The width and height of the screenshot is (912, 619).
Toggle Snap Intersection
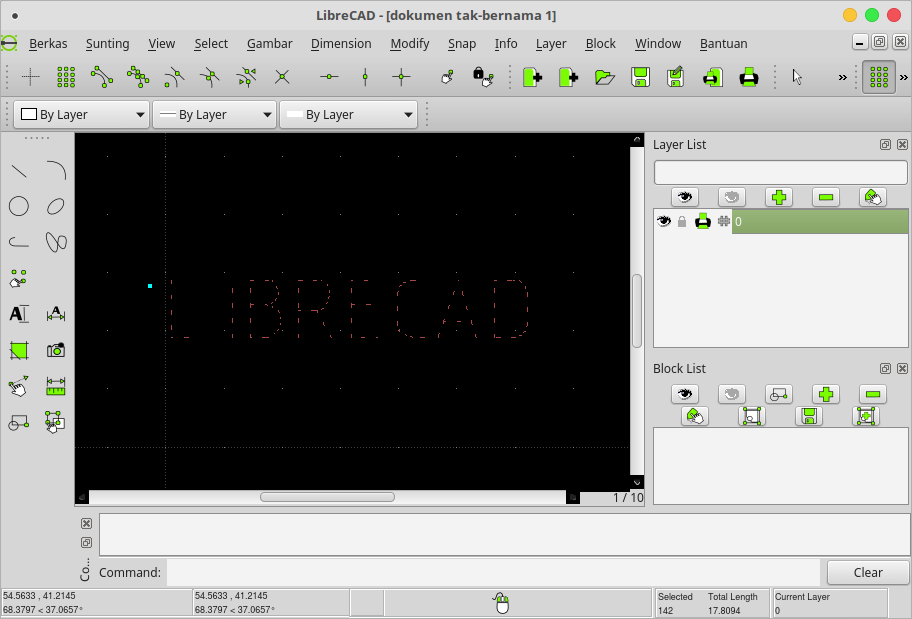[x=283, y=77]
